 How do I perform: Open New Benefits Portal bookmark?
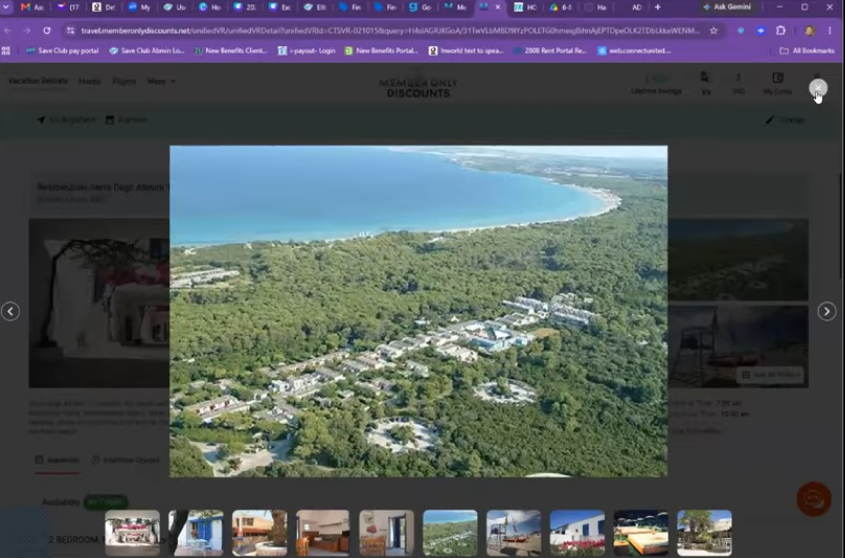382,51
